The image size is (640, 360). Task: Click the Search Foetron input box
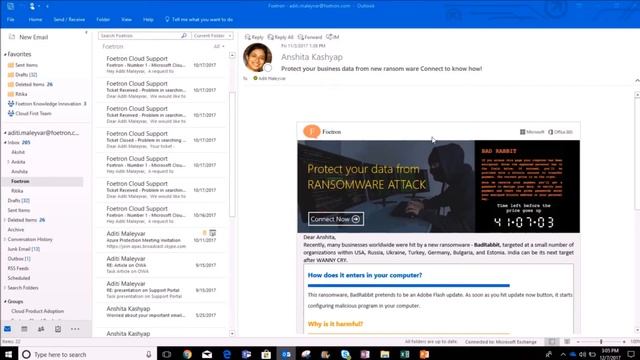pos(140,36)
